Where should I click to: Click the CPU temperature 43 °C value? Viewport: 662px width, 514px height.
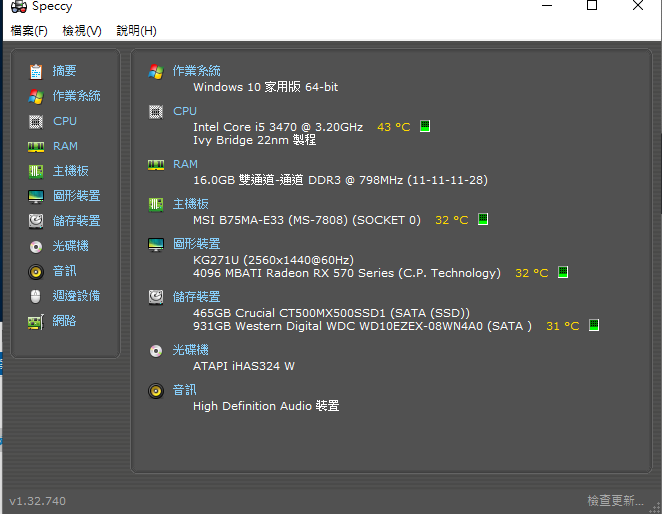[x=393, y=127]
